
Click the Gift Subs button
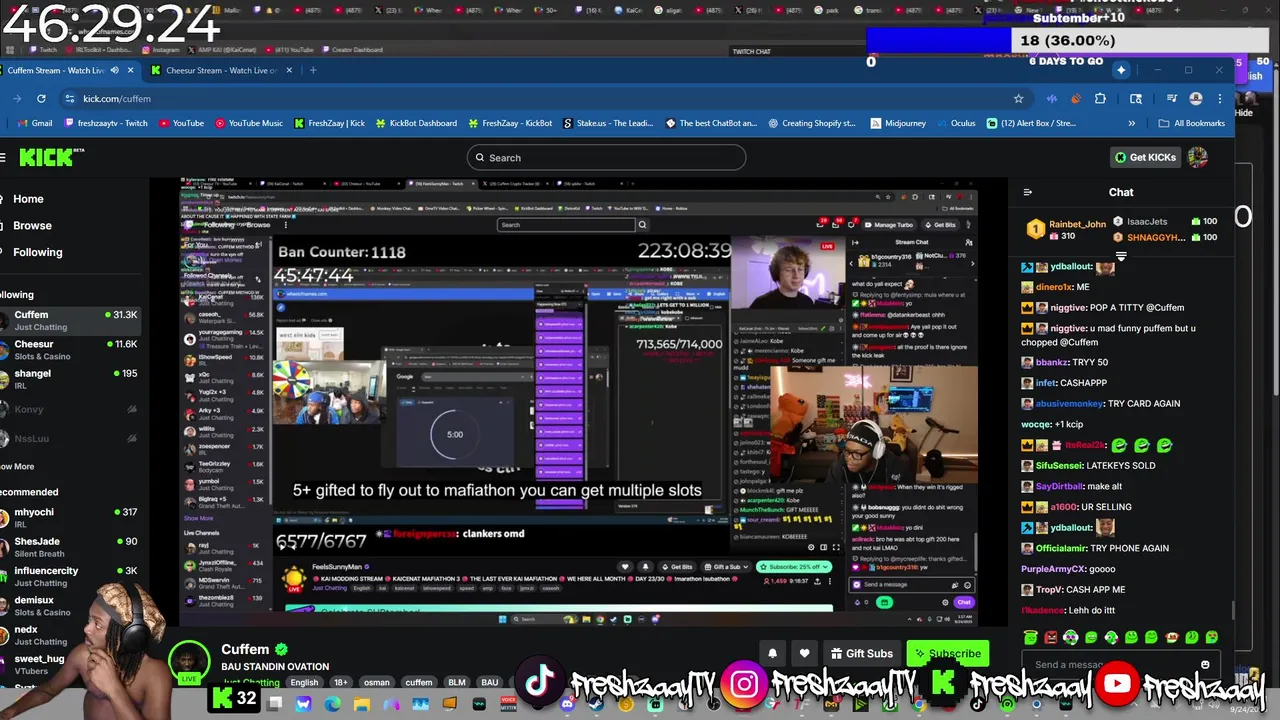tap(861, 653)
